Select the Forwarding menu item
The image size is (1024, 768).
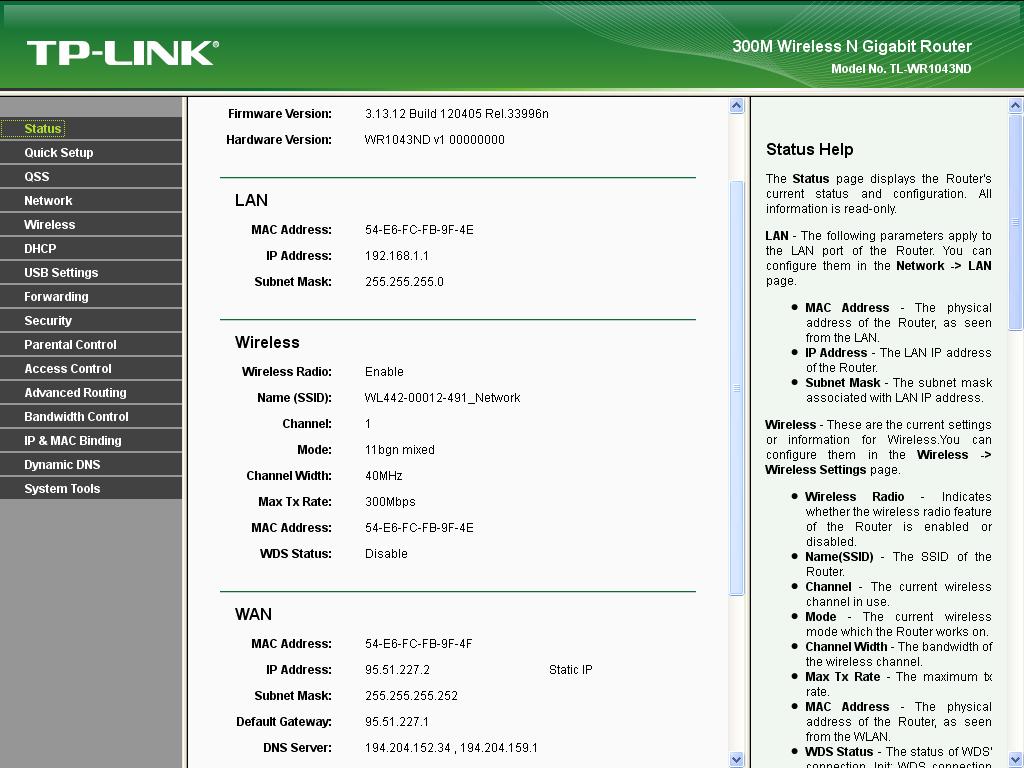pyautogui.click(x=56, y=297)
